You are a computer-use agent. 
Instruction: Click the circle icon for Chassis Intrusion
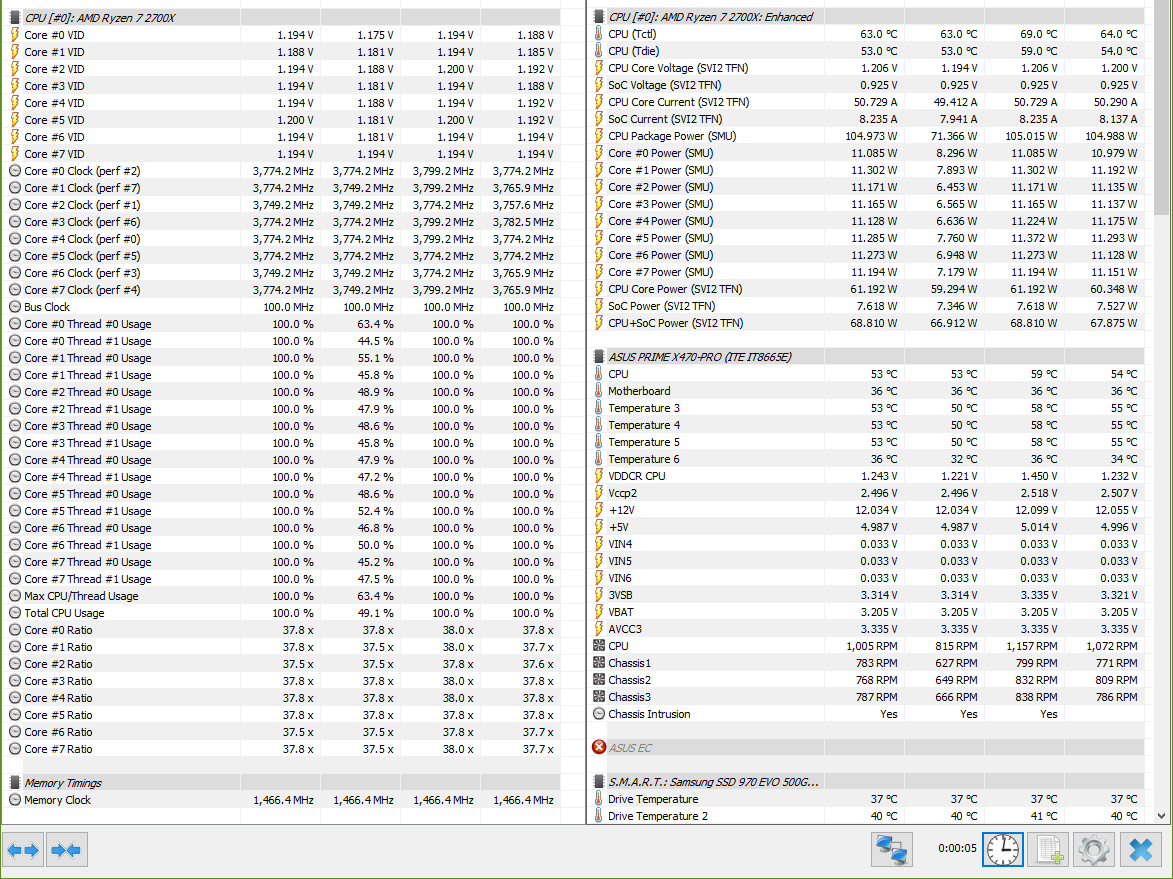[598, 714]
